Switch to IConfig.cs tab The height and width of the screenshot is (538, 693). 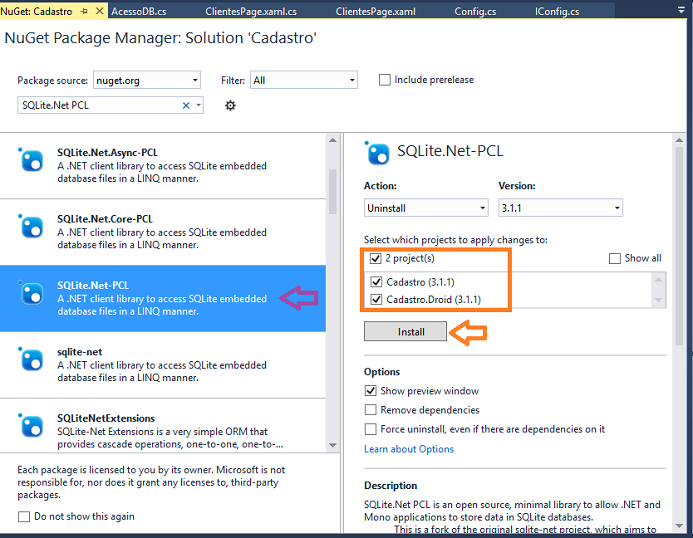pyautogui.click(x=557, y=11)
